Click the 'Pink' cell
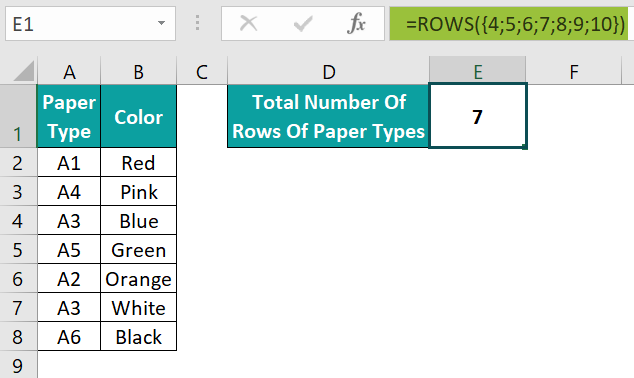634x378 pixels. [139, 191]
